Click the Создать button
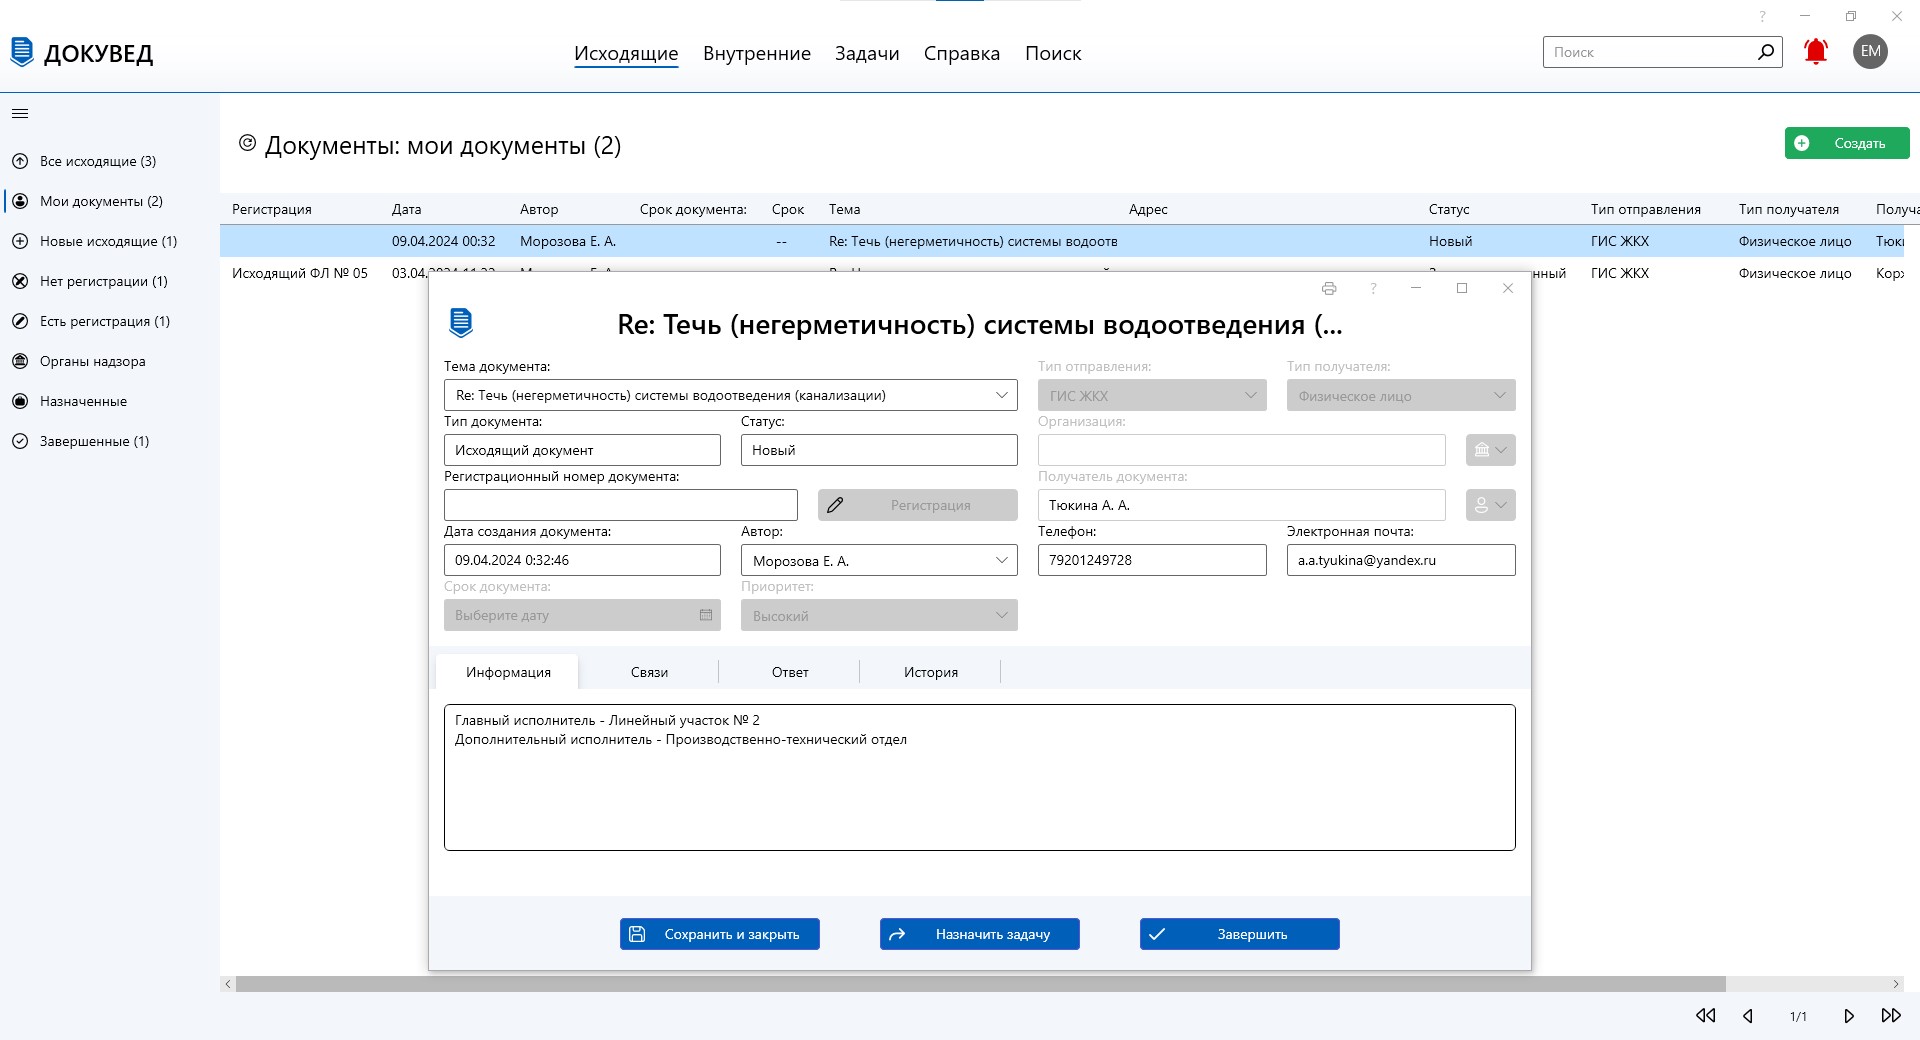Viewport: 1920px width, 1040px height. pyautogui.click(x=1847, y=143)
